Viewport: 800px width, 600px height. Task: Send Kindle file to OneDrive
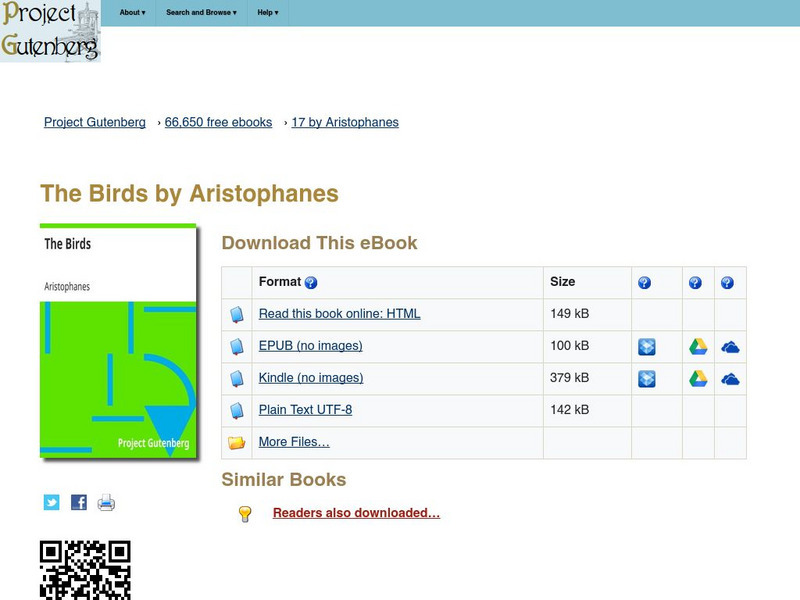[x=730, y=380]
